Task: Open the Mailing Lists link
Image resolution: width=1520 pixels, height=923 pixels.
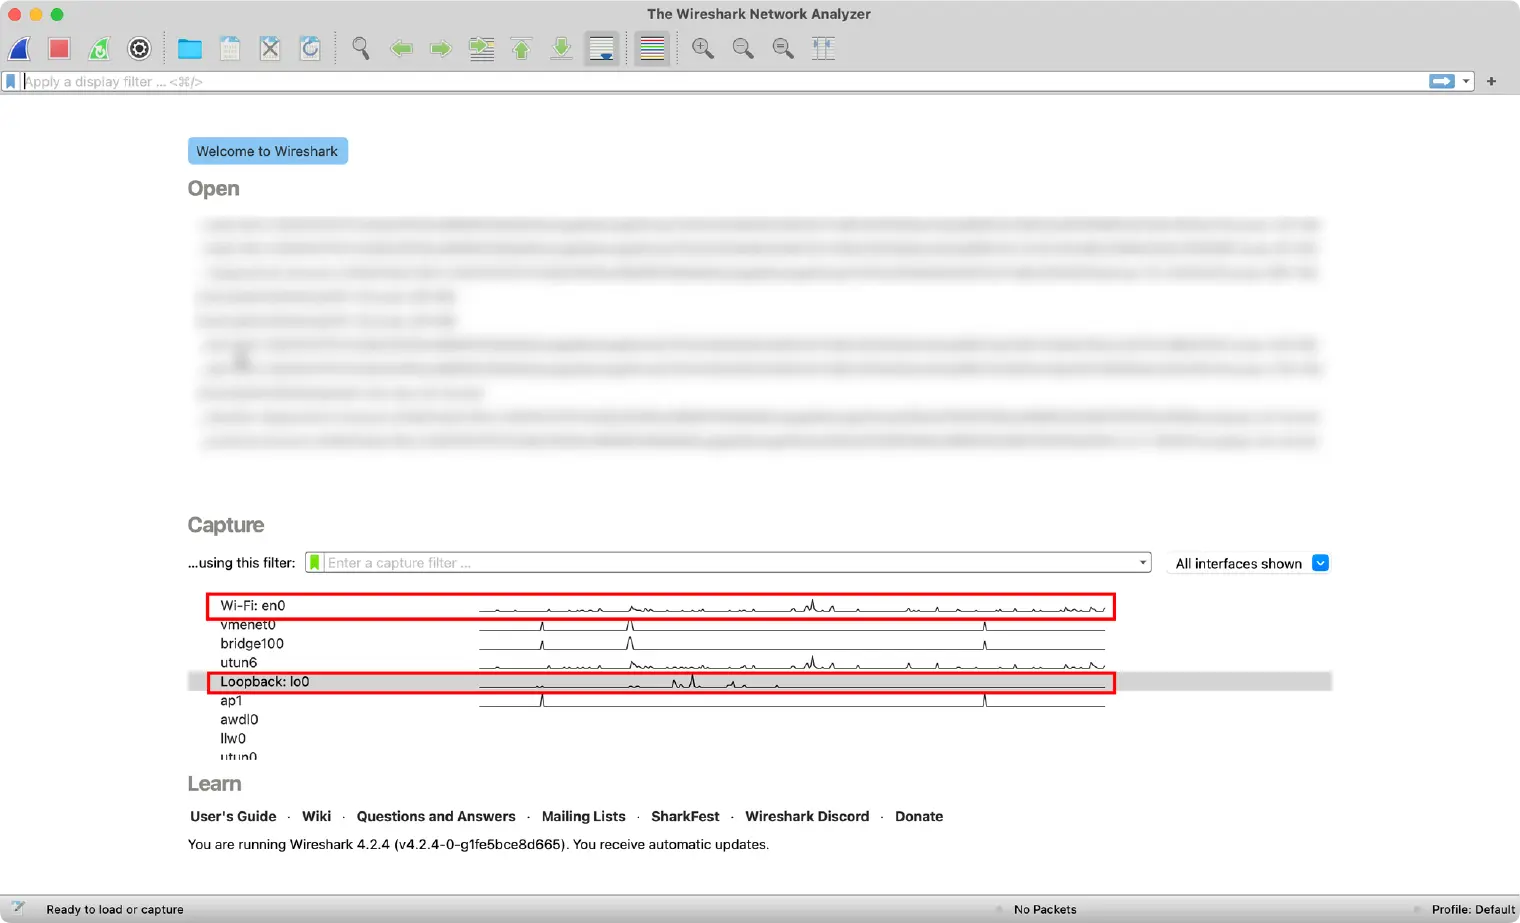Action: click(x=584, y=816)
